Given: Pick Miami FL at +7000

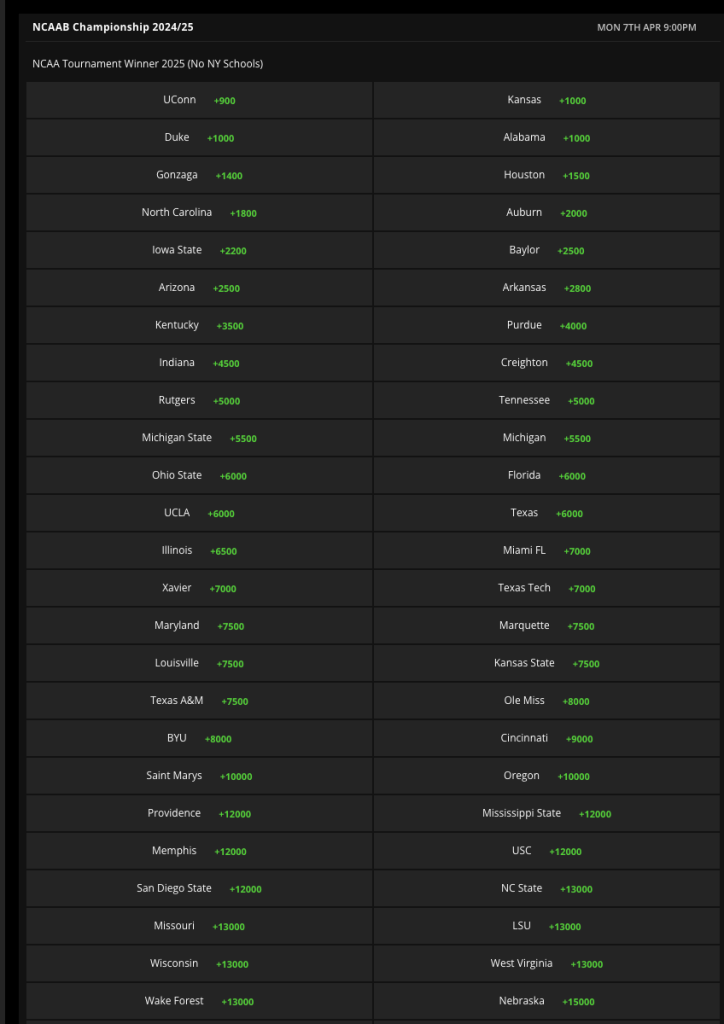Looking at the screenshot, I should pyautogui.click(x=546, y=551).
